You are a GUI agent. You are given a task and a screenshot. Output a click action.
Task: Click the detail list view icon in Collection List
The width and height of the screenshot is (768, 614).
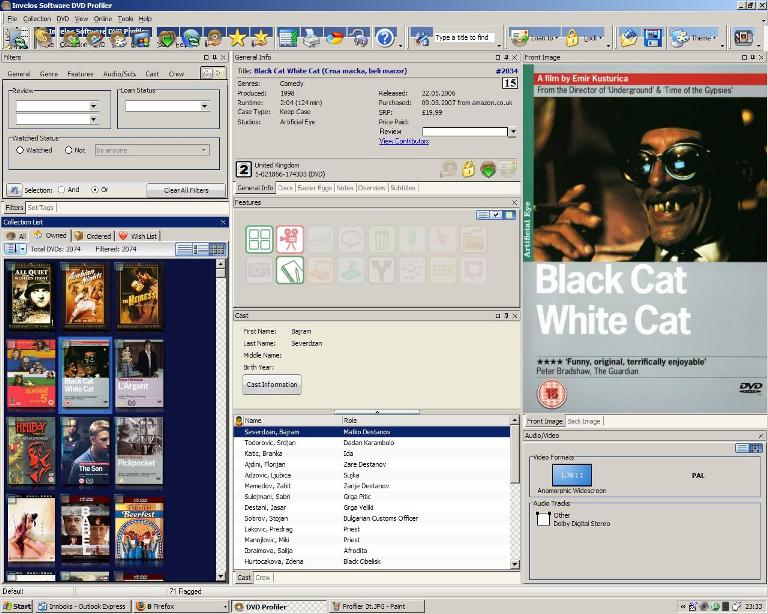click(x=201, y=249)
